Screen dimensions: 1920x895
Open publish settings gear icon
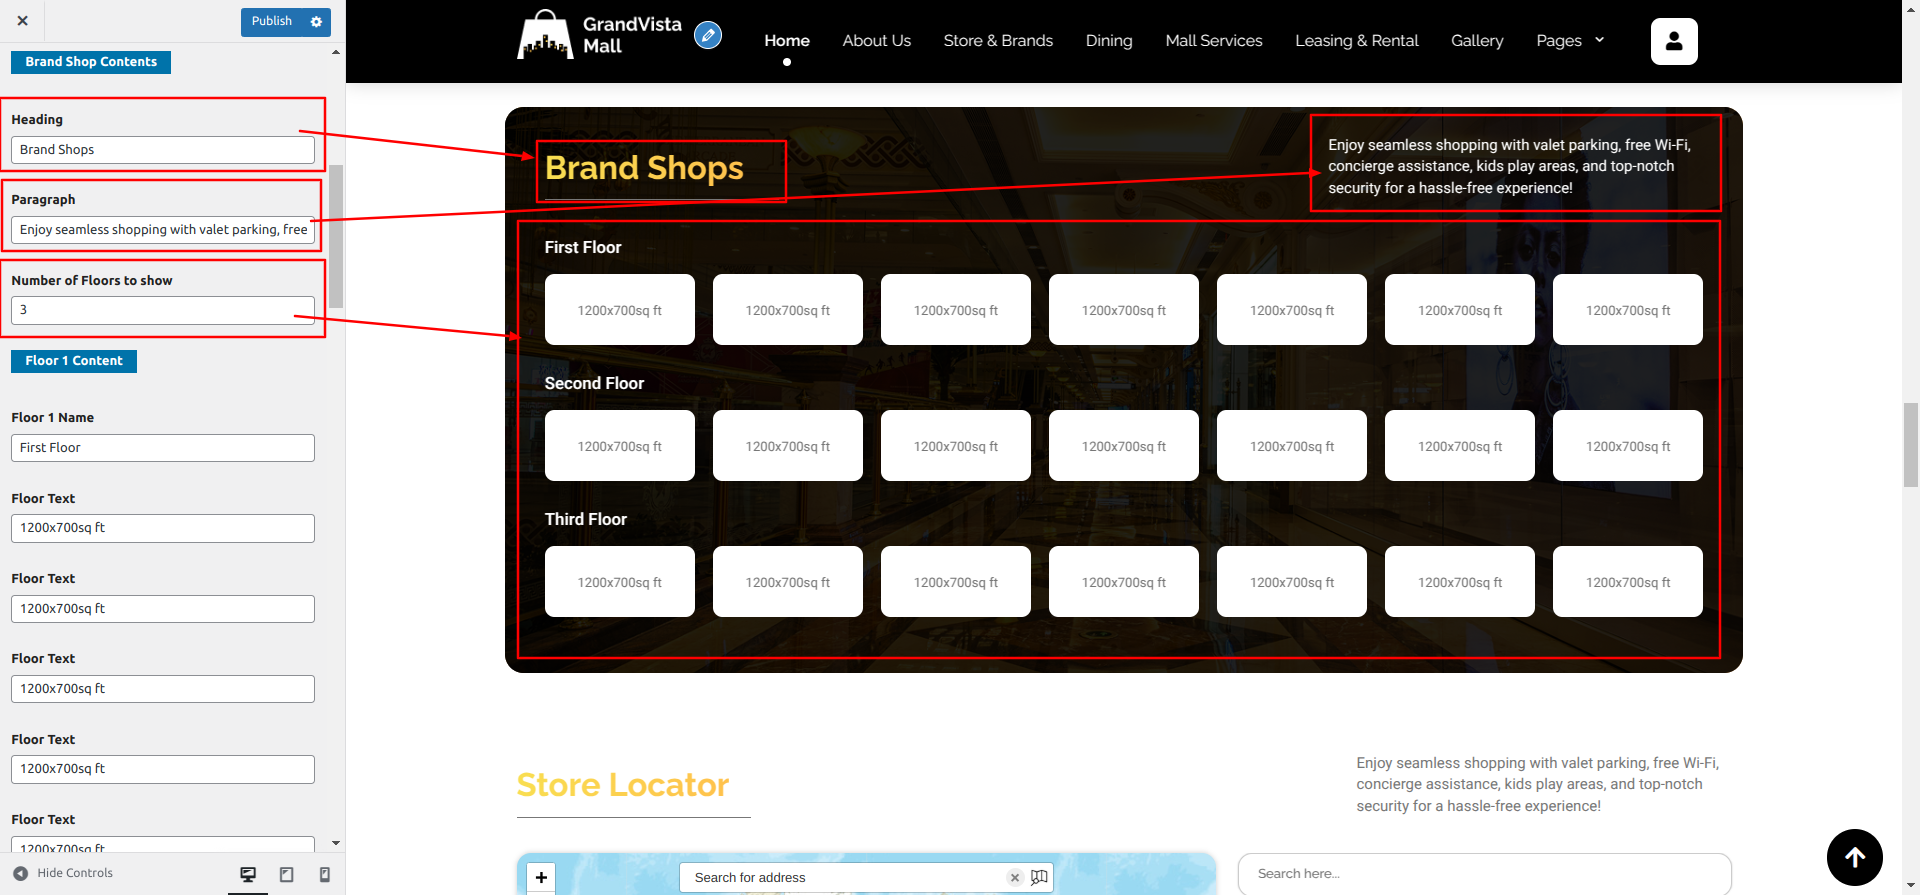(x=316, y=22)
